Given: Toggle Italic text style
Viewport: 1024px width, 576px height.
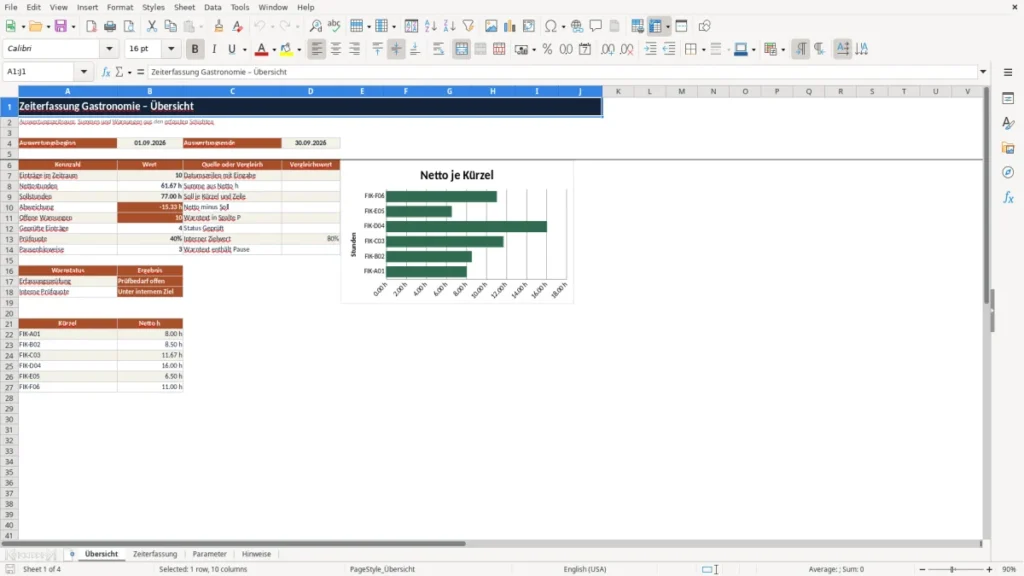Looking at the screenshot, I should pyautogui.click(x=214, y=49).
